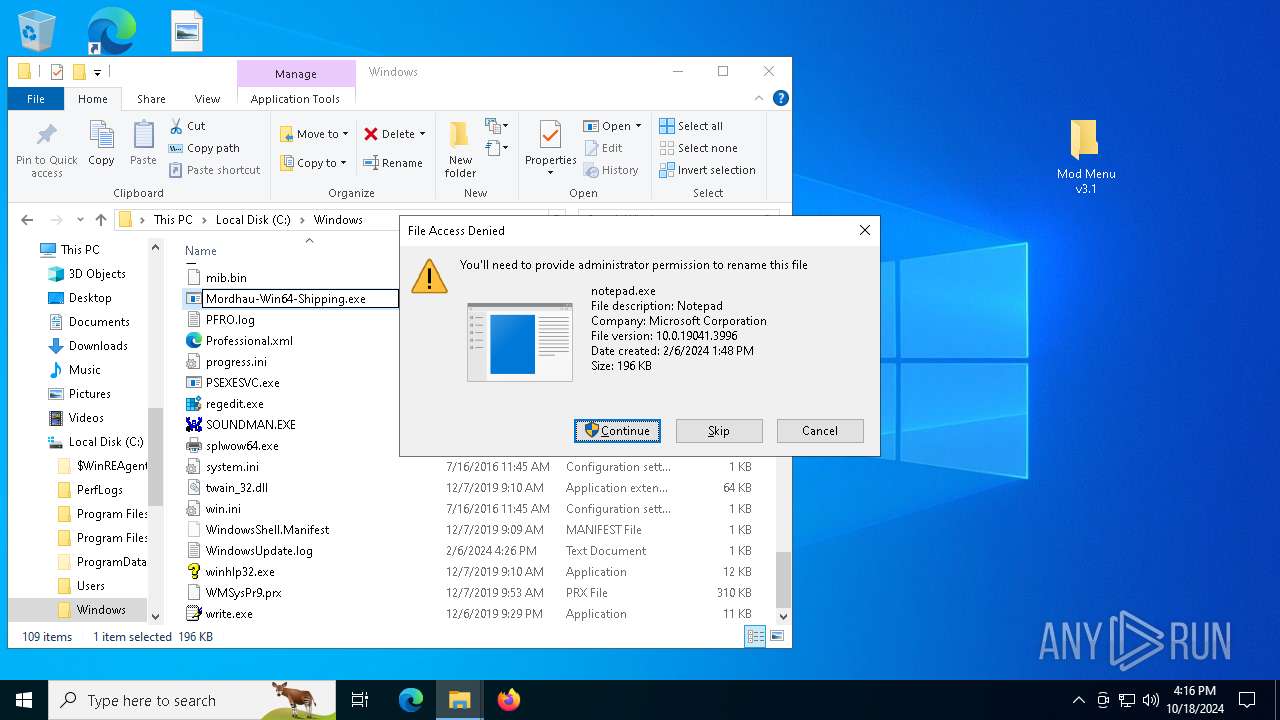
Task: Click Edit in the Open group
Action: coord(603,148)
